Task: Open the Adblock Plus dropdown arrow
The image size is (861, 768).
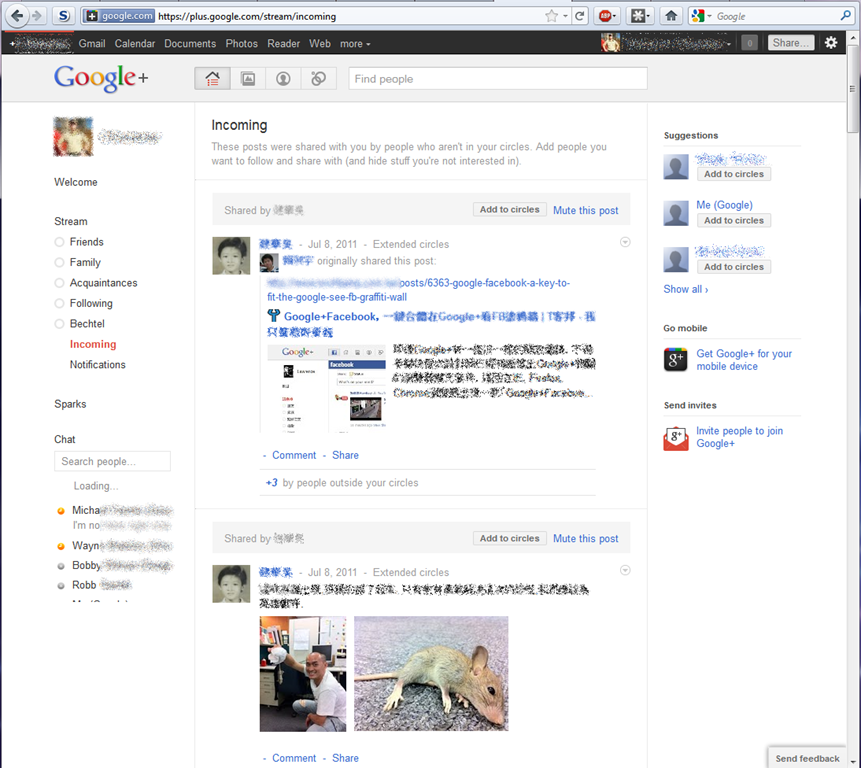Action: (x=614, y=16)
